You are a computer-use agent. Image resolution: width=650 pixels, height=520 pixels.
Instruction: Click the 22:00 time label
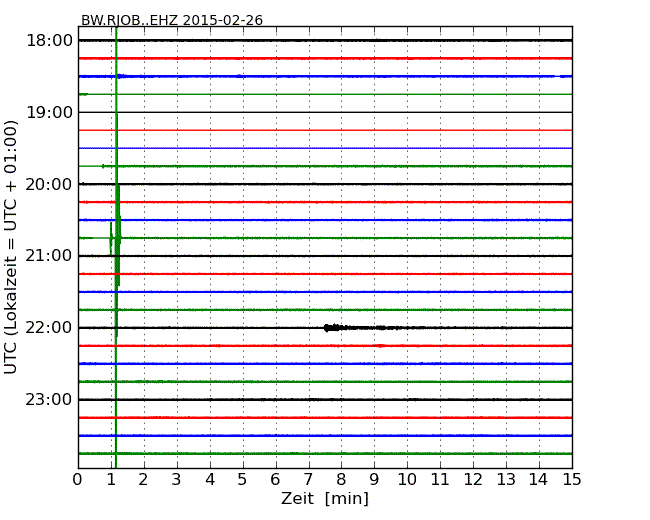pos(49,328)
